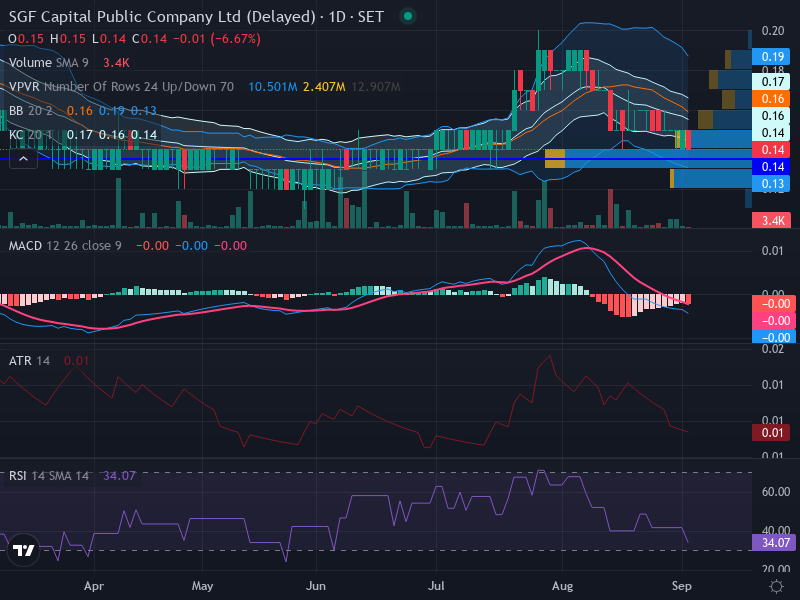Click the May date on time axis

[x=202, y=586]
